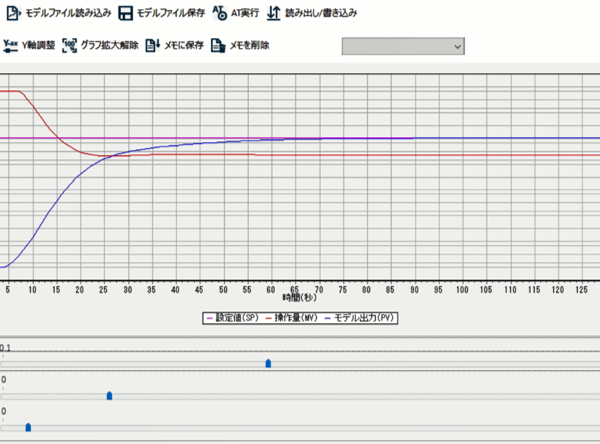Select the Y軸調整 axis adjustment icon
Image resolution: width=600 pixels, height=444 pixels.
click(11, 45)
